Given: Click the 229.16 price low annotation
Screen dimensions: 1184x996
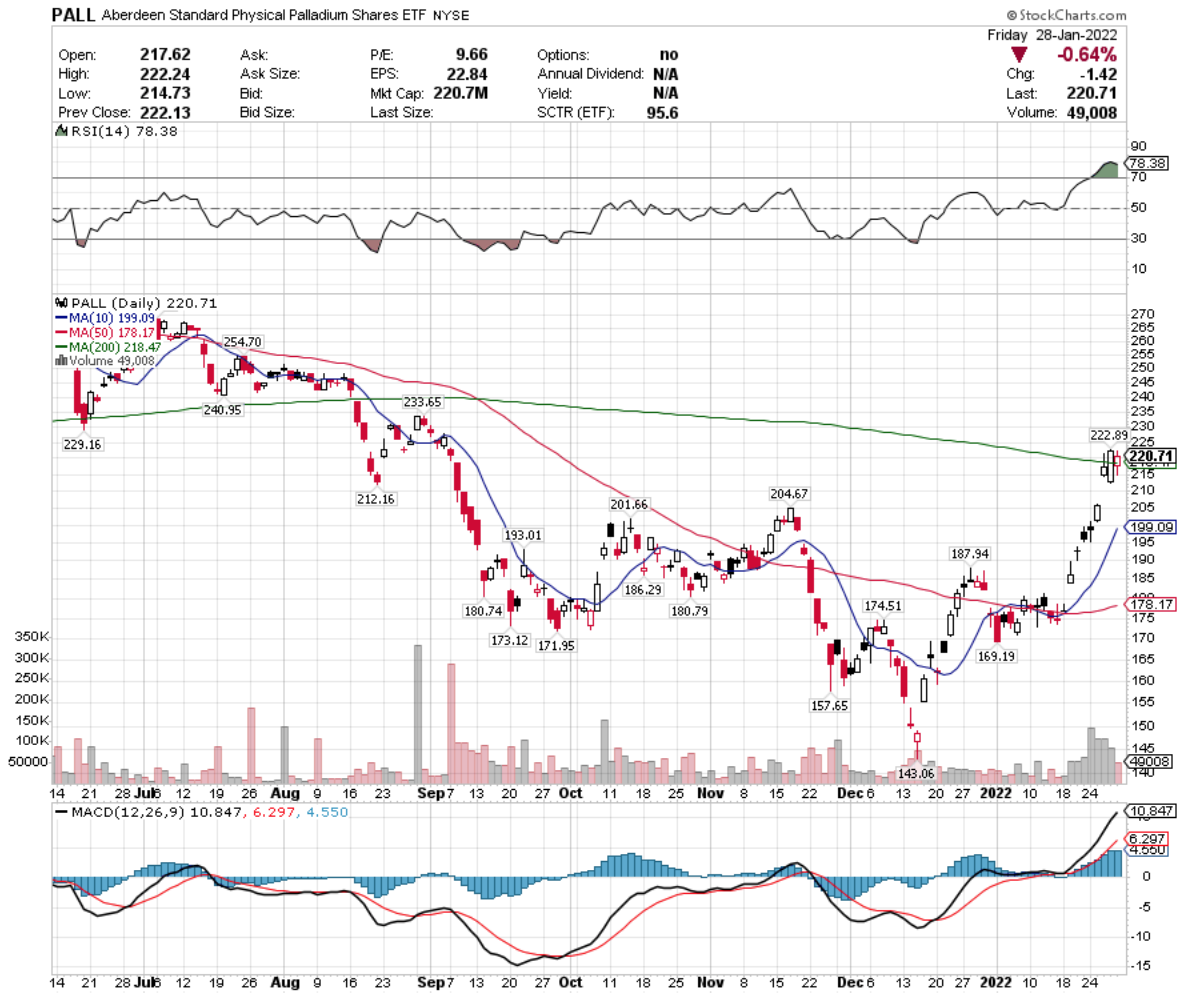Looking at the screenshot, I should click(82, 445).
